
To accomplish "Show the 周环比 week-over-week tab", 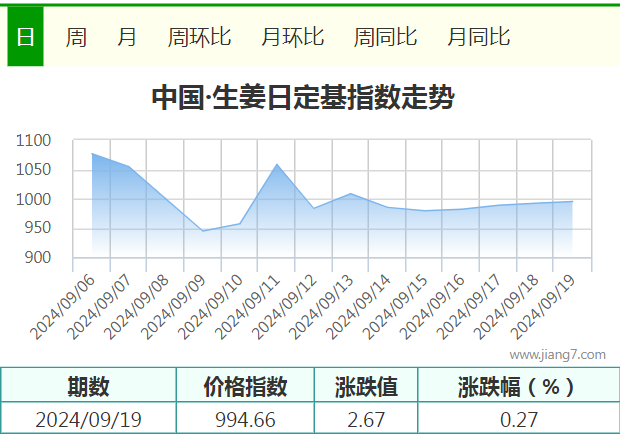I will (x=199, y=37).
